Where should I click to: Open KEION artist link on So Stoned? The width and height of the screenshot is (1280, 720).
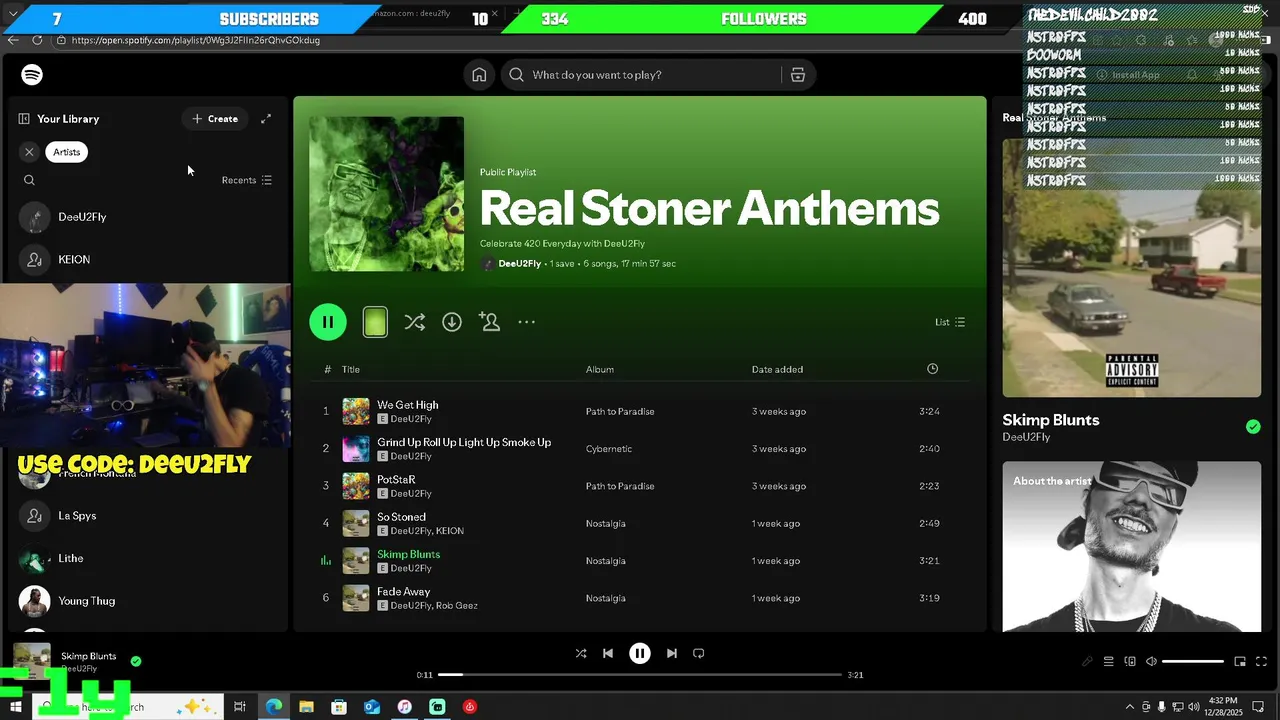[x=450, y=531]
